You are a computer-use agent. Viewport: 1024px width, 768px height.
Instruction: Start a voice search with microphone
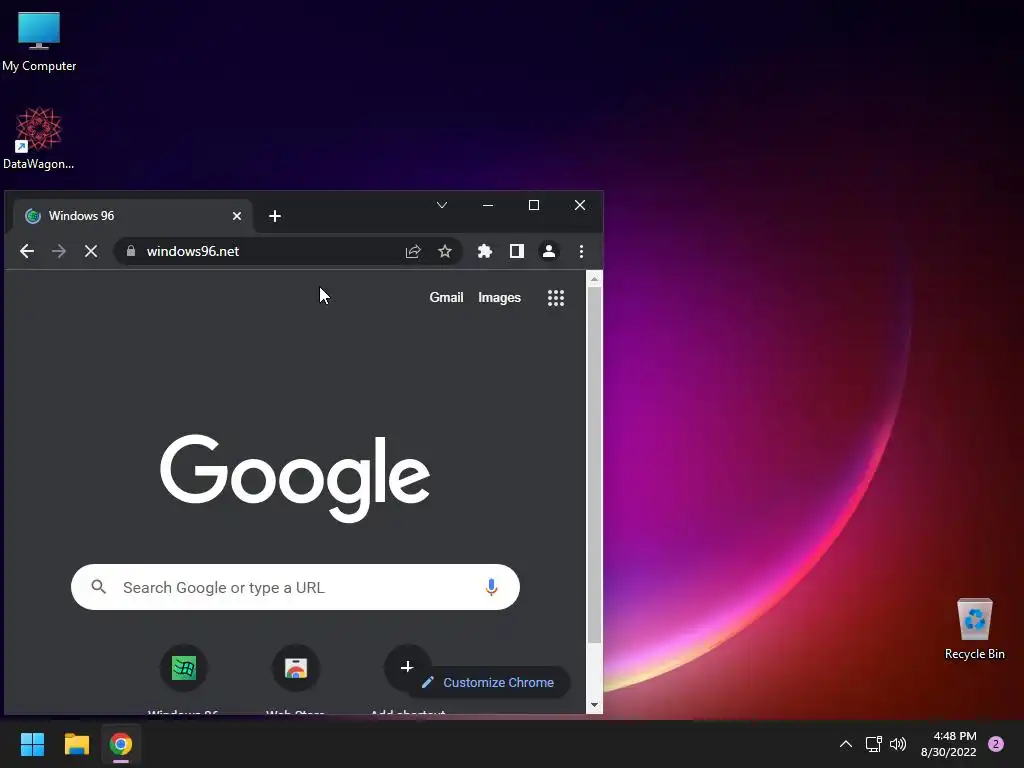coord(491,587)
